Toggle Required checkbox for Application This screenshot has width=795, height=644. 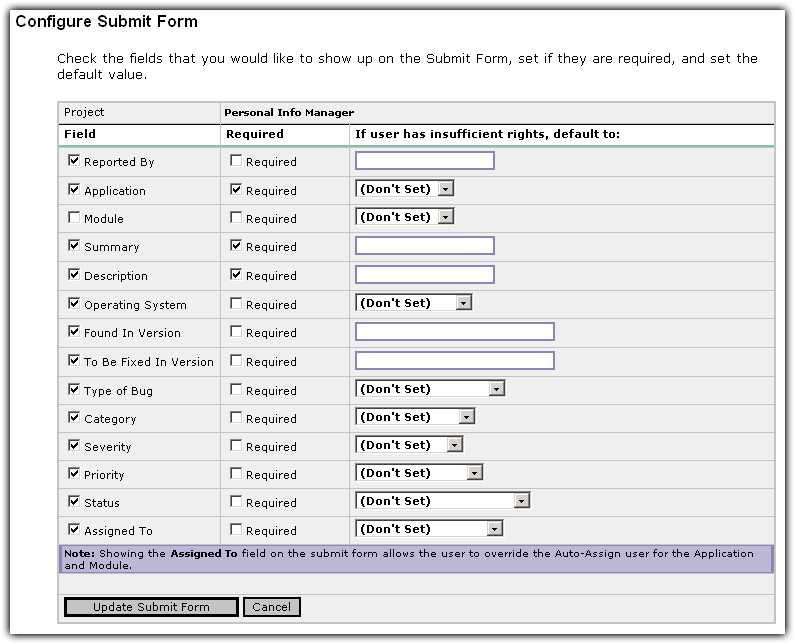236,189
